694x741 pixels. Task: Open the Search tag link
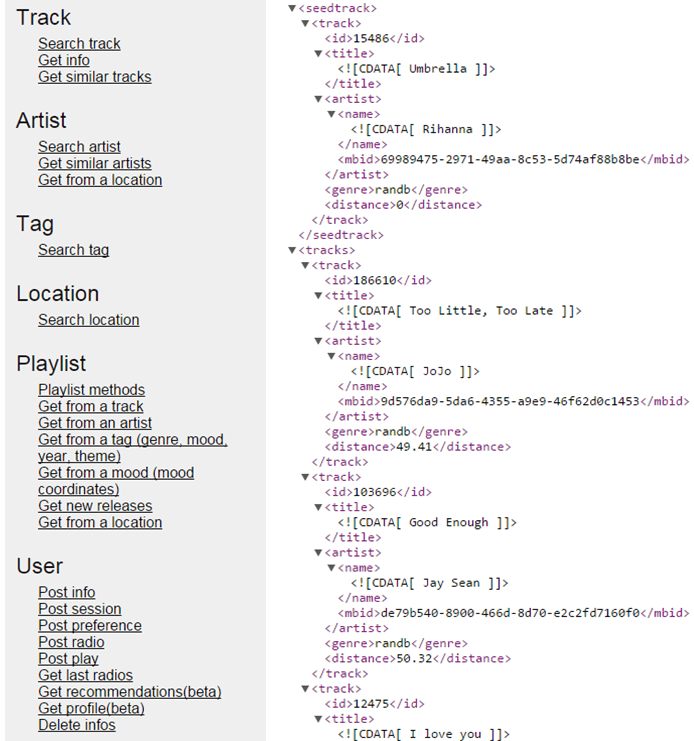(73, 250)
